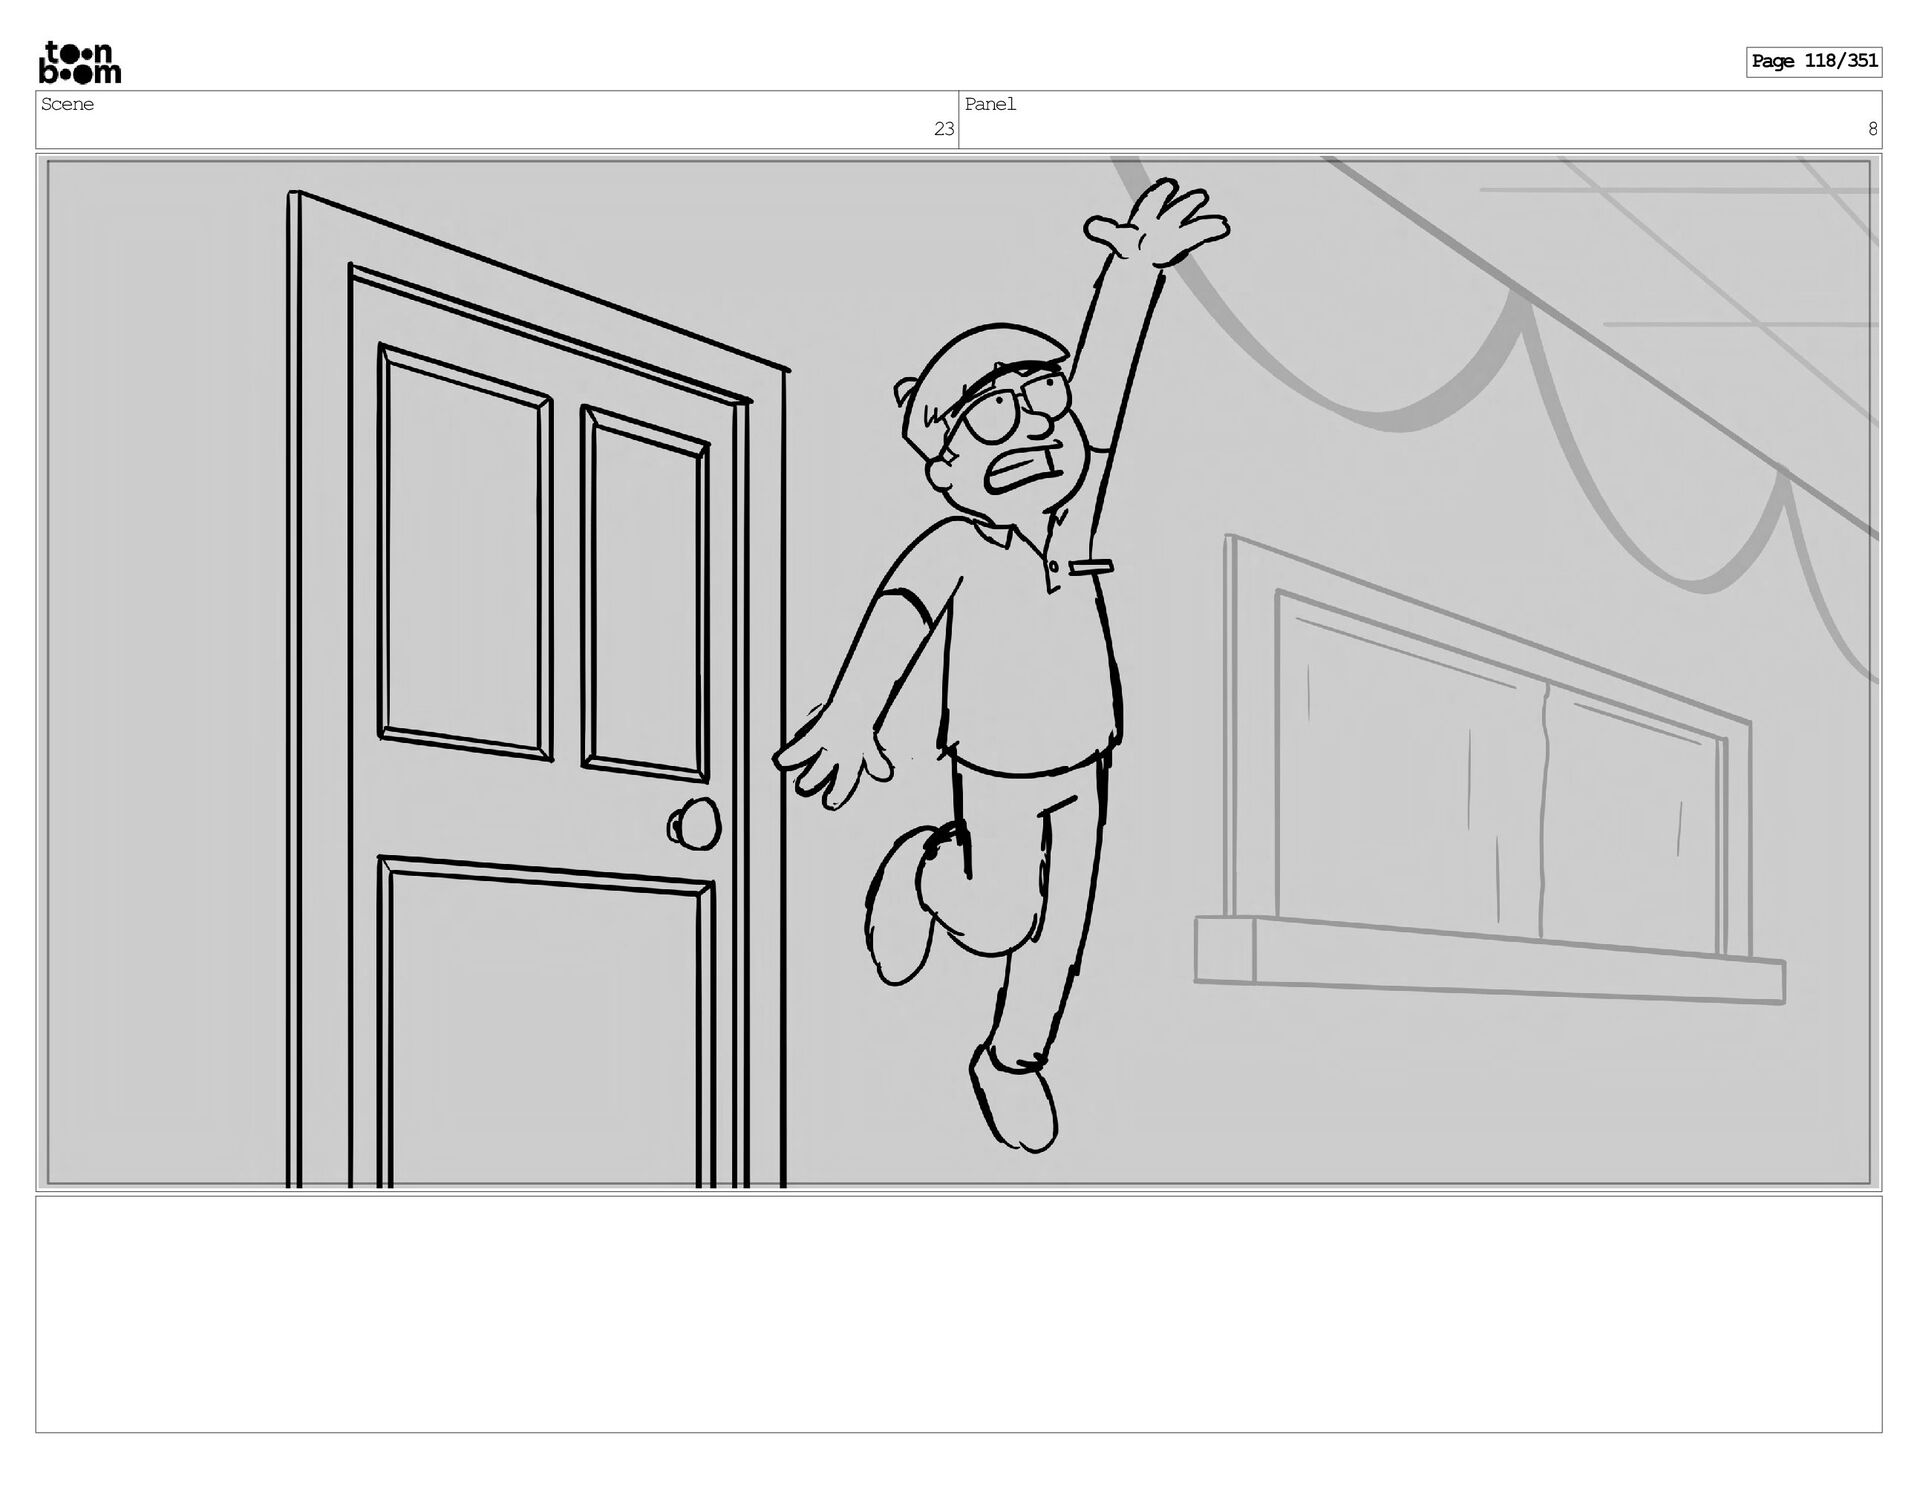The image size is (1920, 1486).
Task: Click the Toon Boom logo
Action: point(80,62)
